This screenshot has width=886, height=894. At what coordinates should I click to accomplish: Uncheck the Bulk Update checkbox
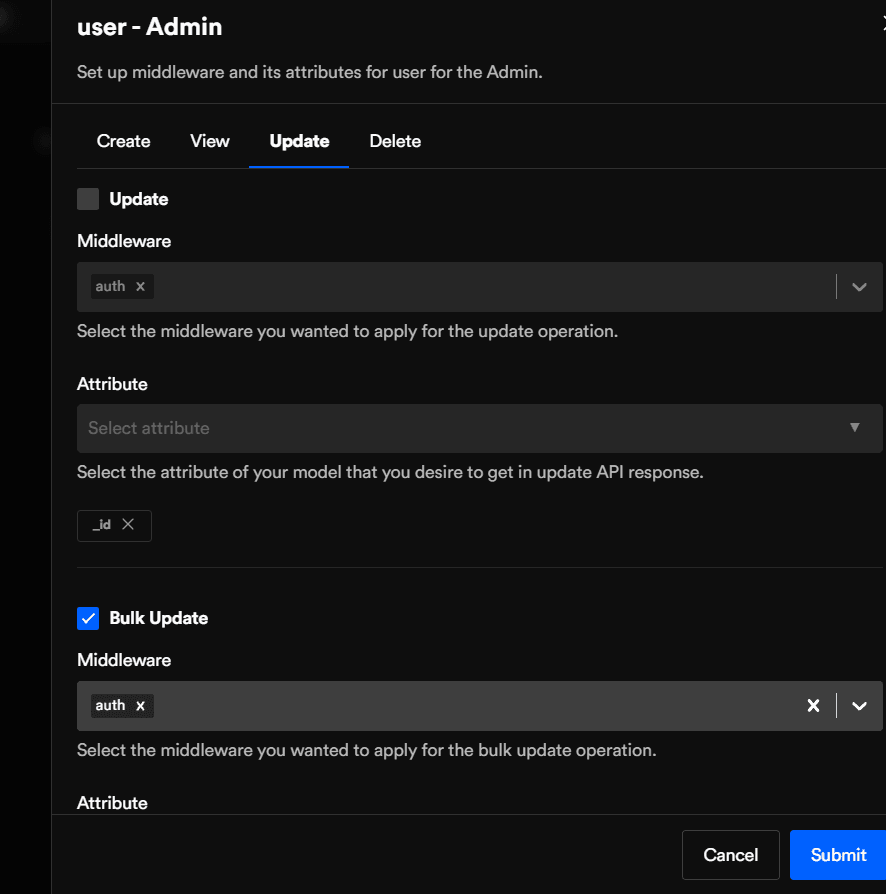click(x=88, y=618)
